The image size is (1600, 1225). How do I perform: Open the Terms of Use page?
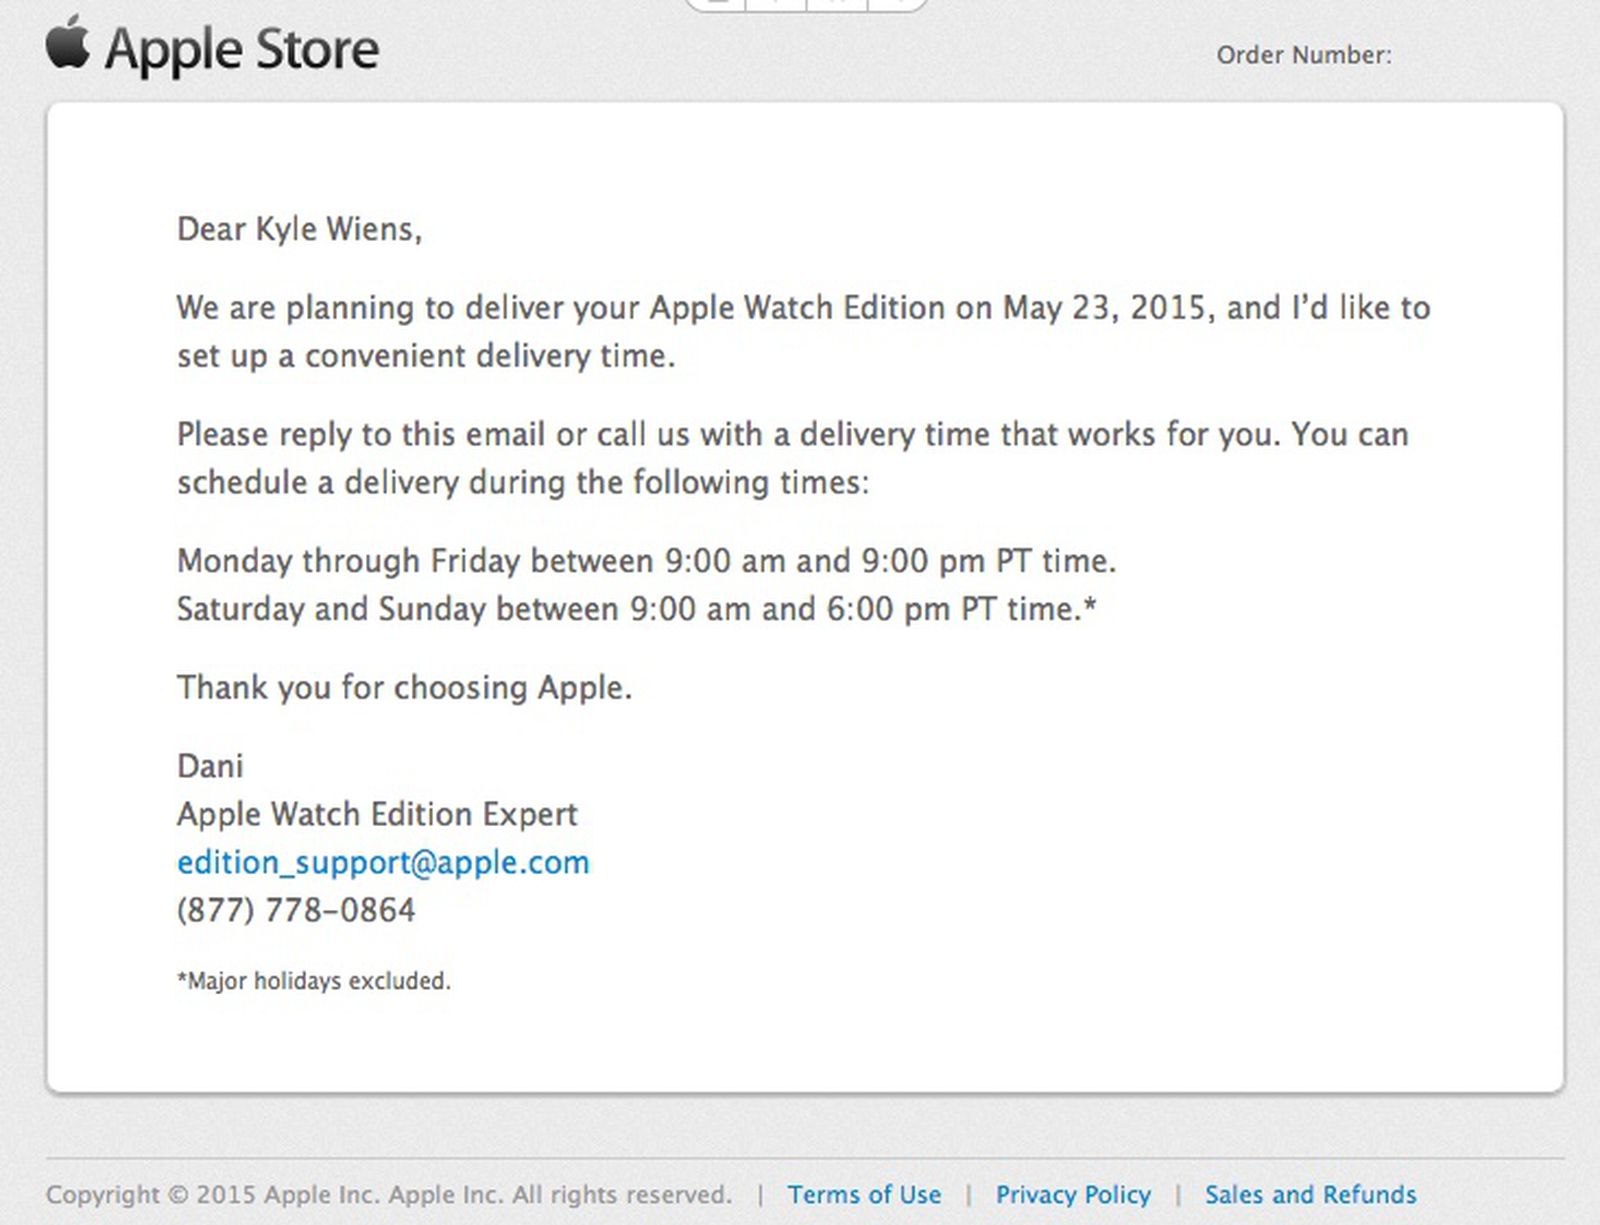click(866, 1194)
